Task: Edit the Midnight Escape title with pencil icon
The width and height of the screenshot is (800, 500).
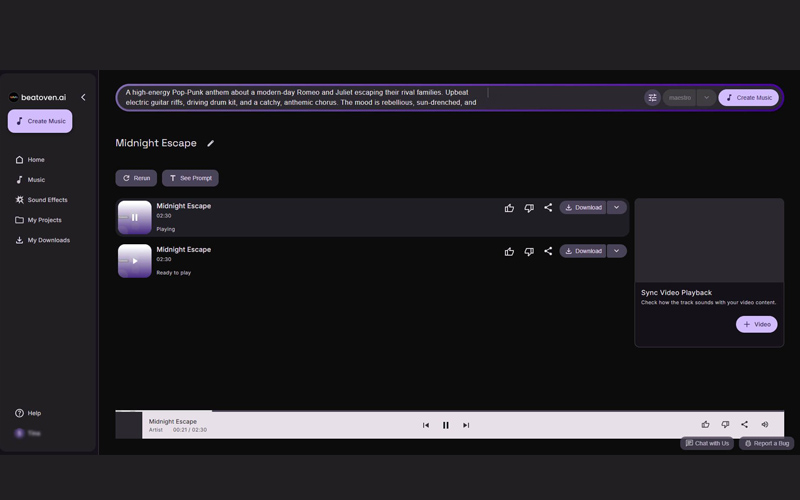Action: tap(210, 143)
